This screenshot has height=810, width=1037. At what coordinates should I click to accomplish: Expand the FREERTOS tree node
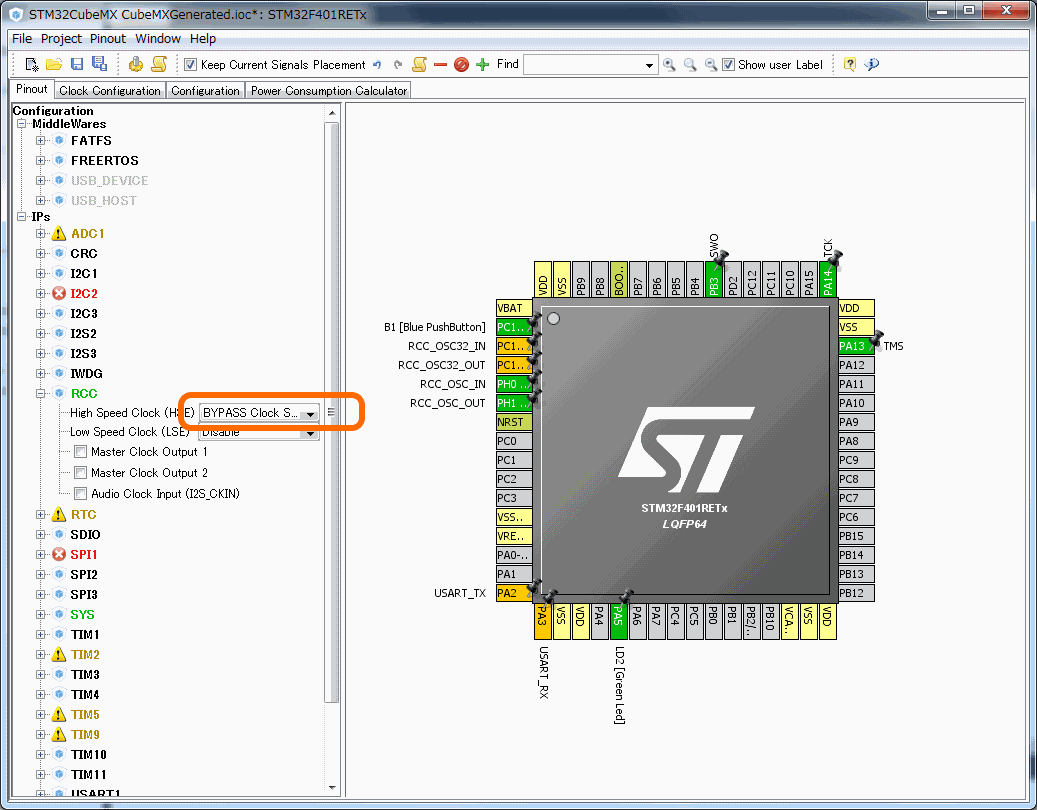pos(41,161)
